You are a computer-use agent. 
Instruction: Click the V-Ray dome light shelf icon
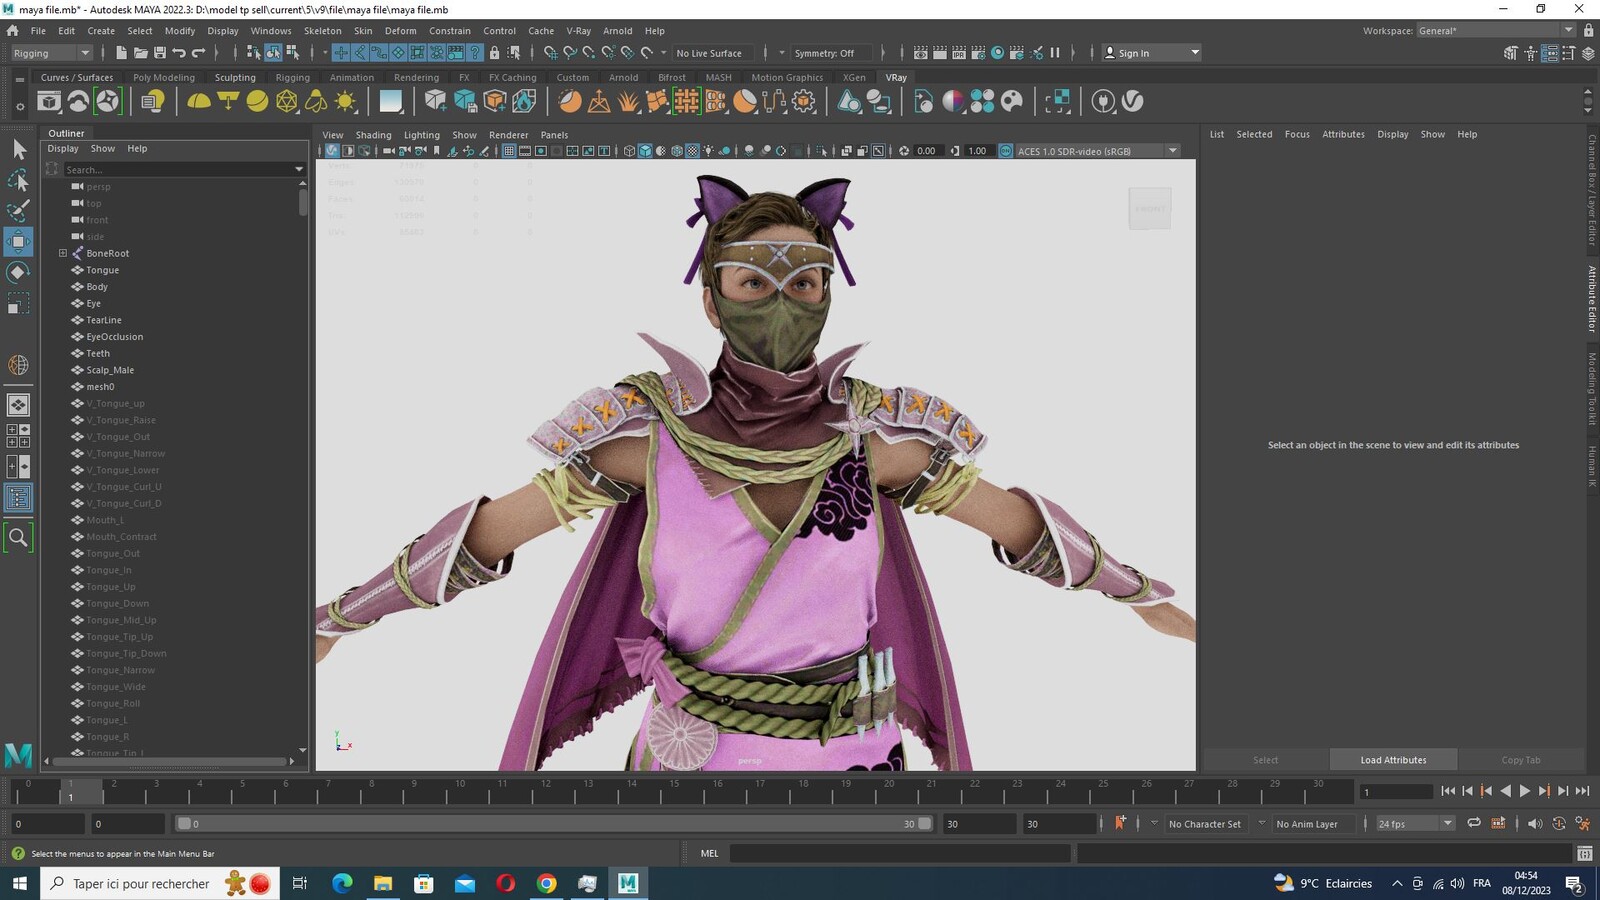point(199,101)
